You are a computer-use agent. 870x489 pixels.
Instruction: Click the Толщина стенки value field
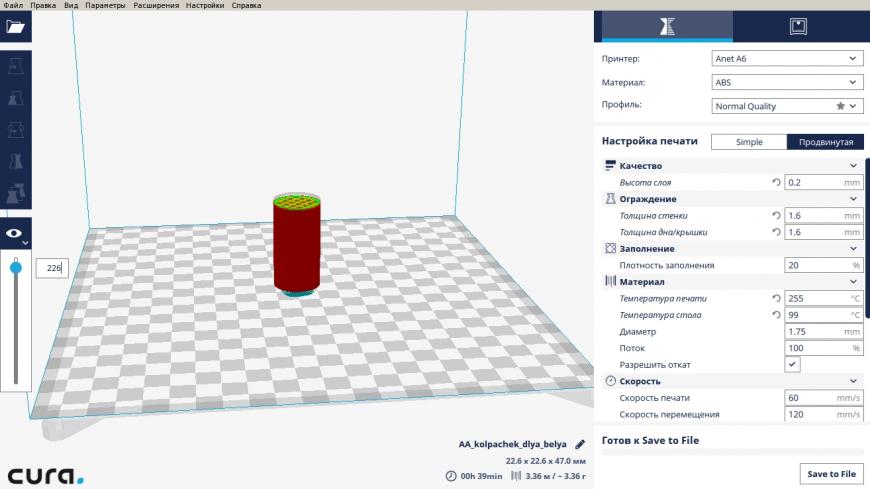point(823,215)
